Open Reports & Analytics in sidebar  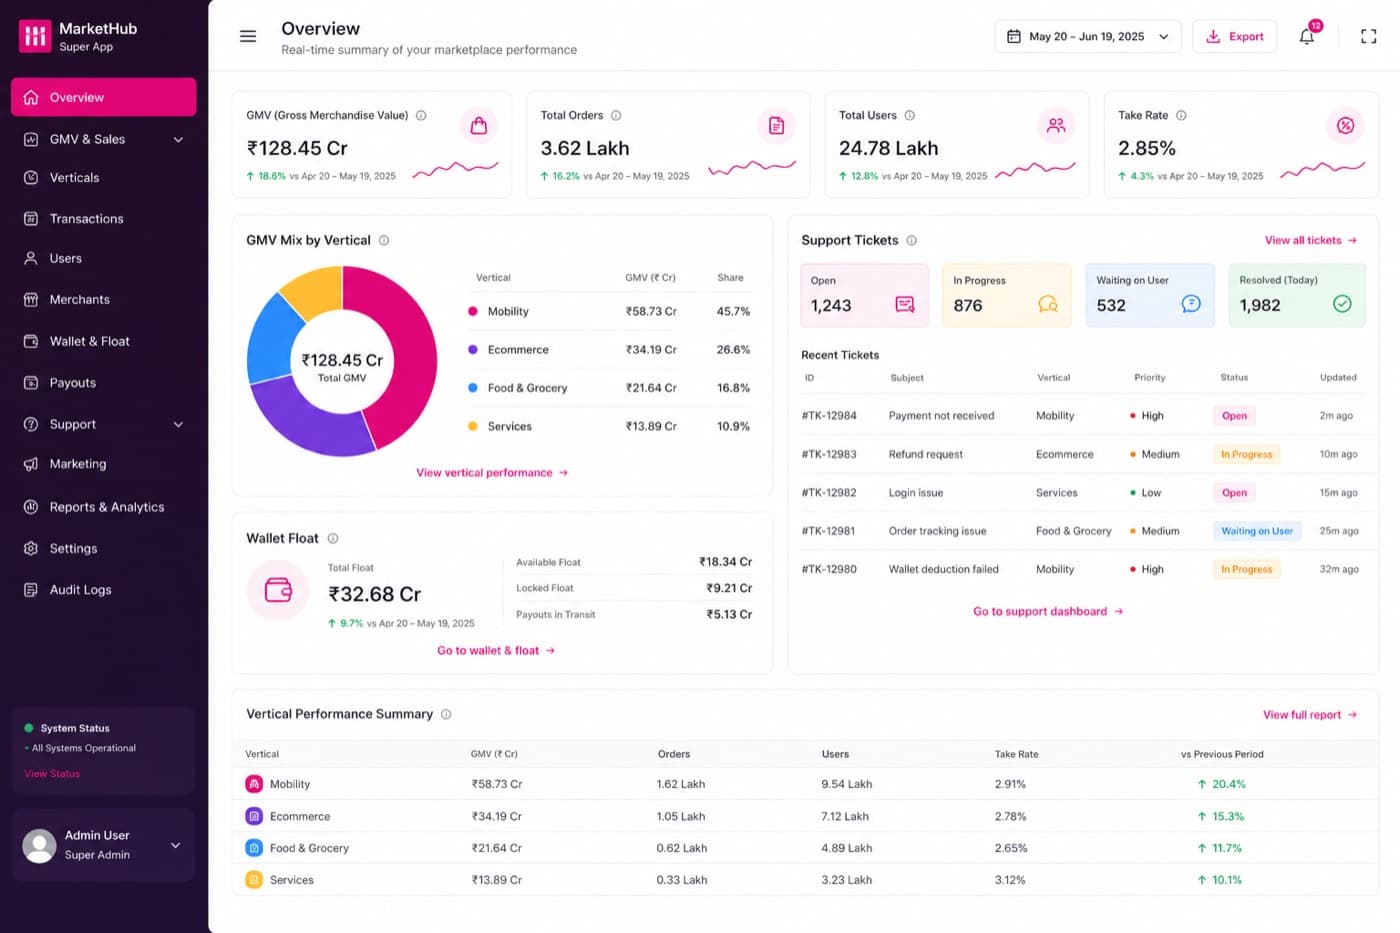coord(104,507)
